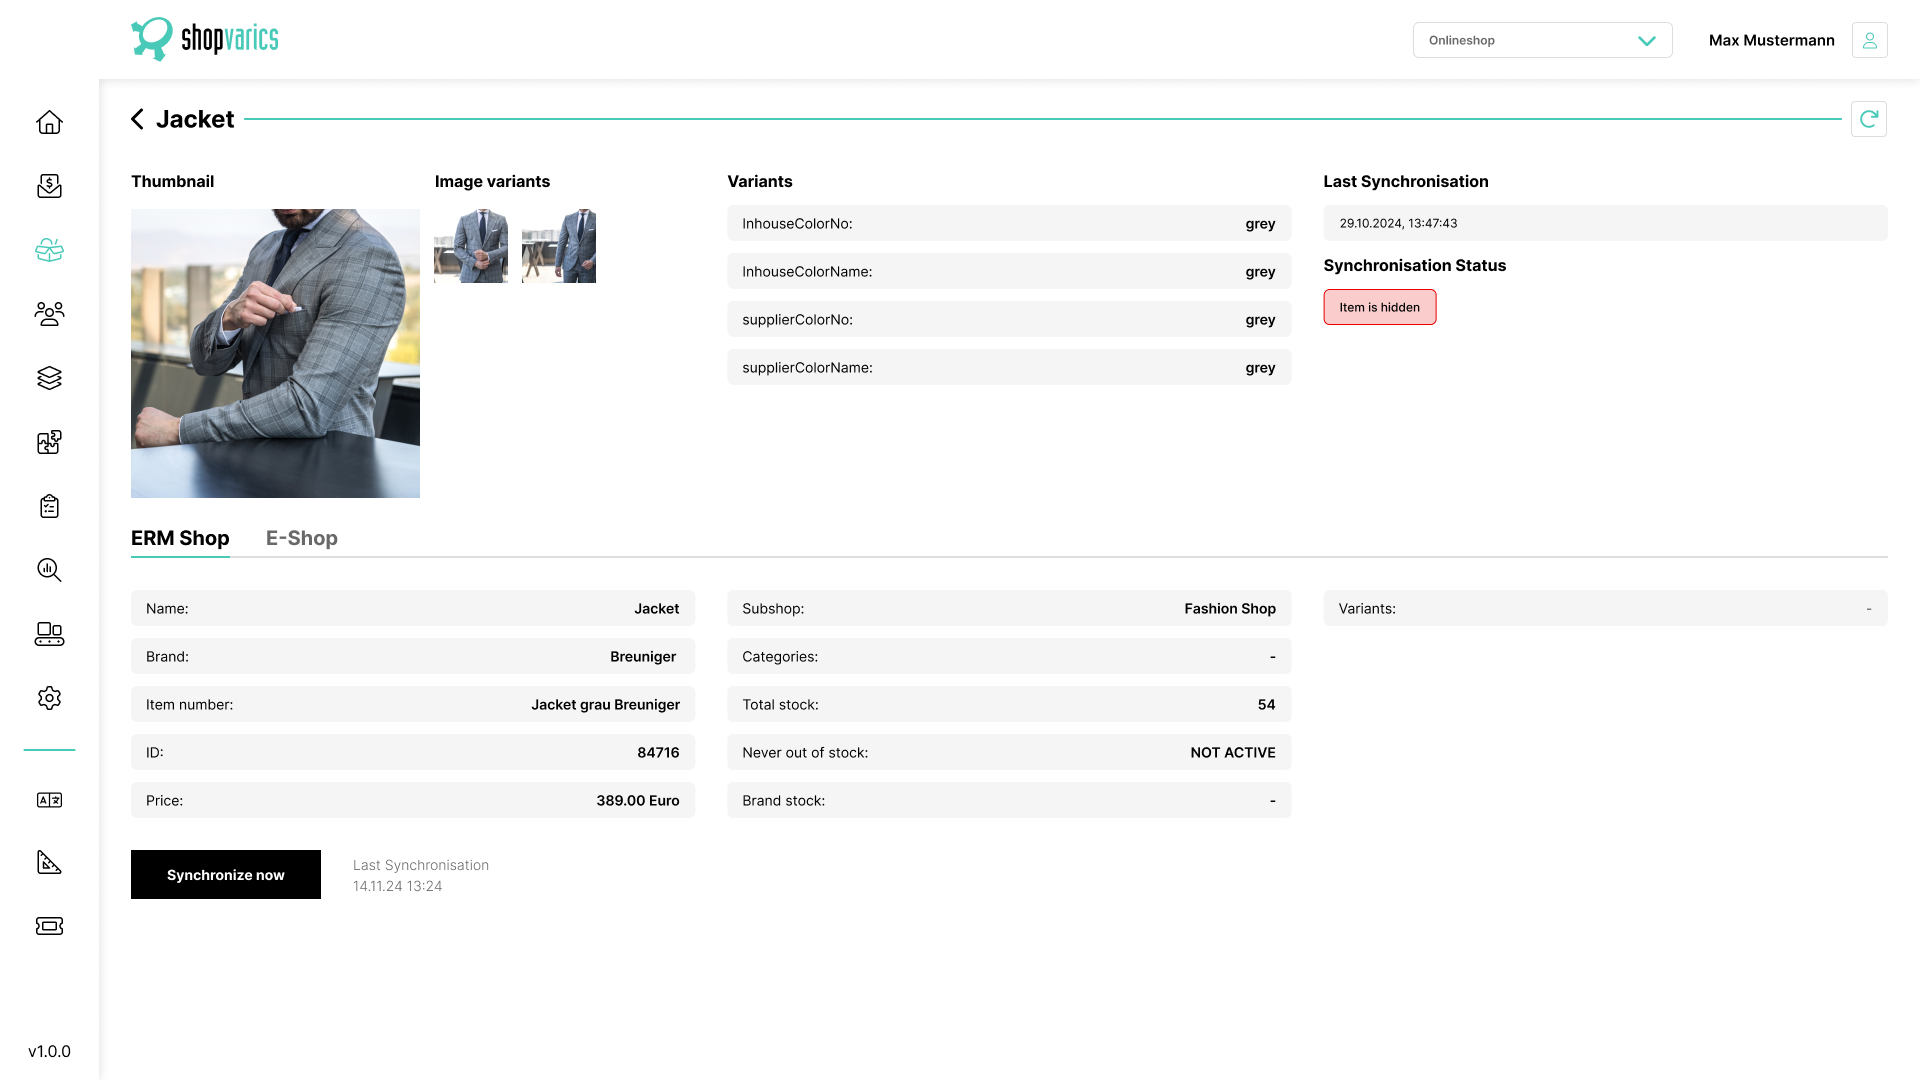Go back with the arrow before Jacket
This screenshot has width=1920, height=1080.
click(x=137, y=119)
